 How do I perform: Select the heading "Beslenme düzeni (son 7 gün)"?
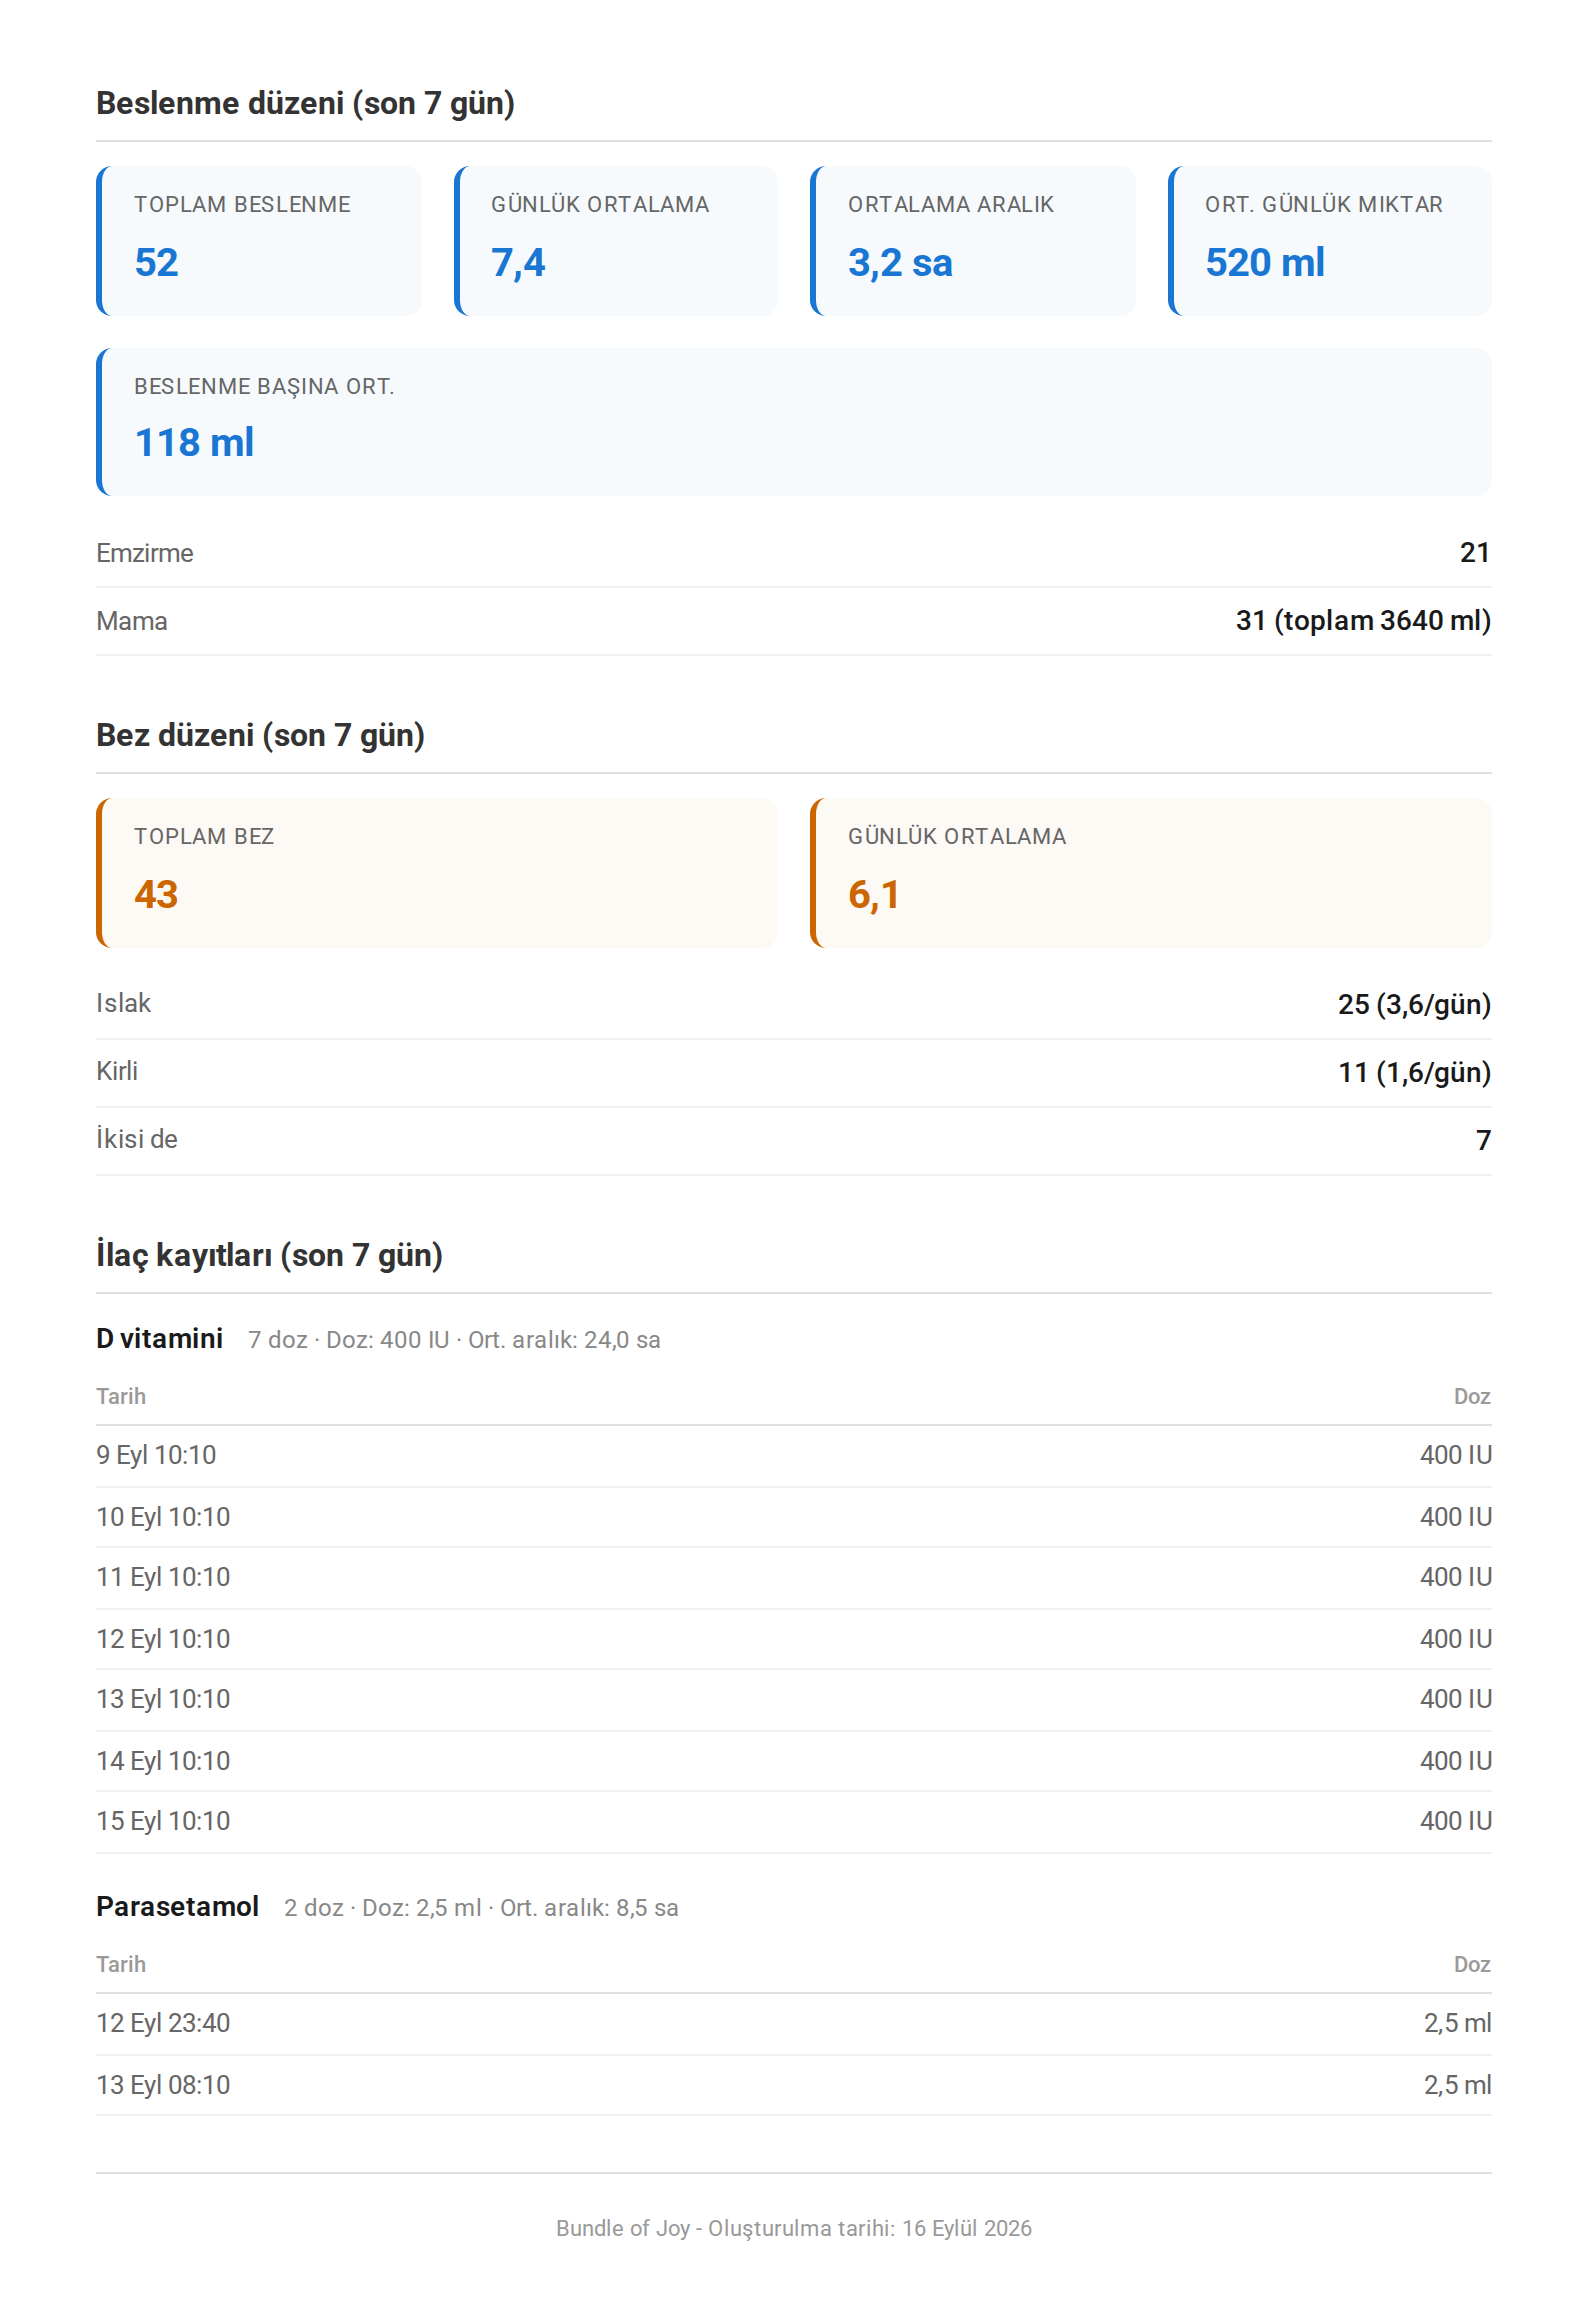(305, 103)
